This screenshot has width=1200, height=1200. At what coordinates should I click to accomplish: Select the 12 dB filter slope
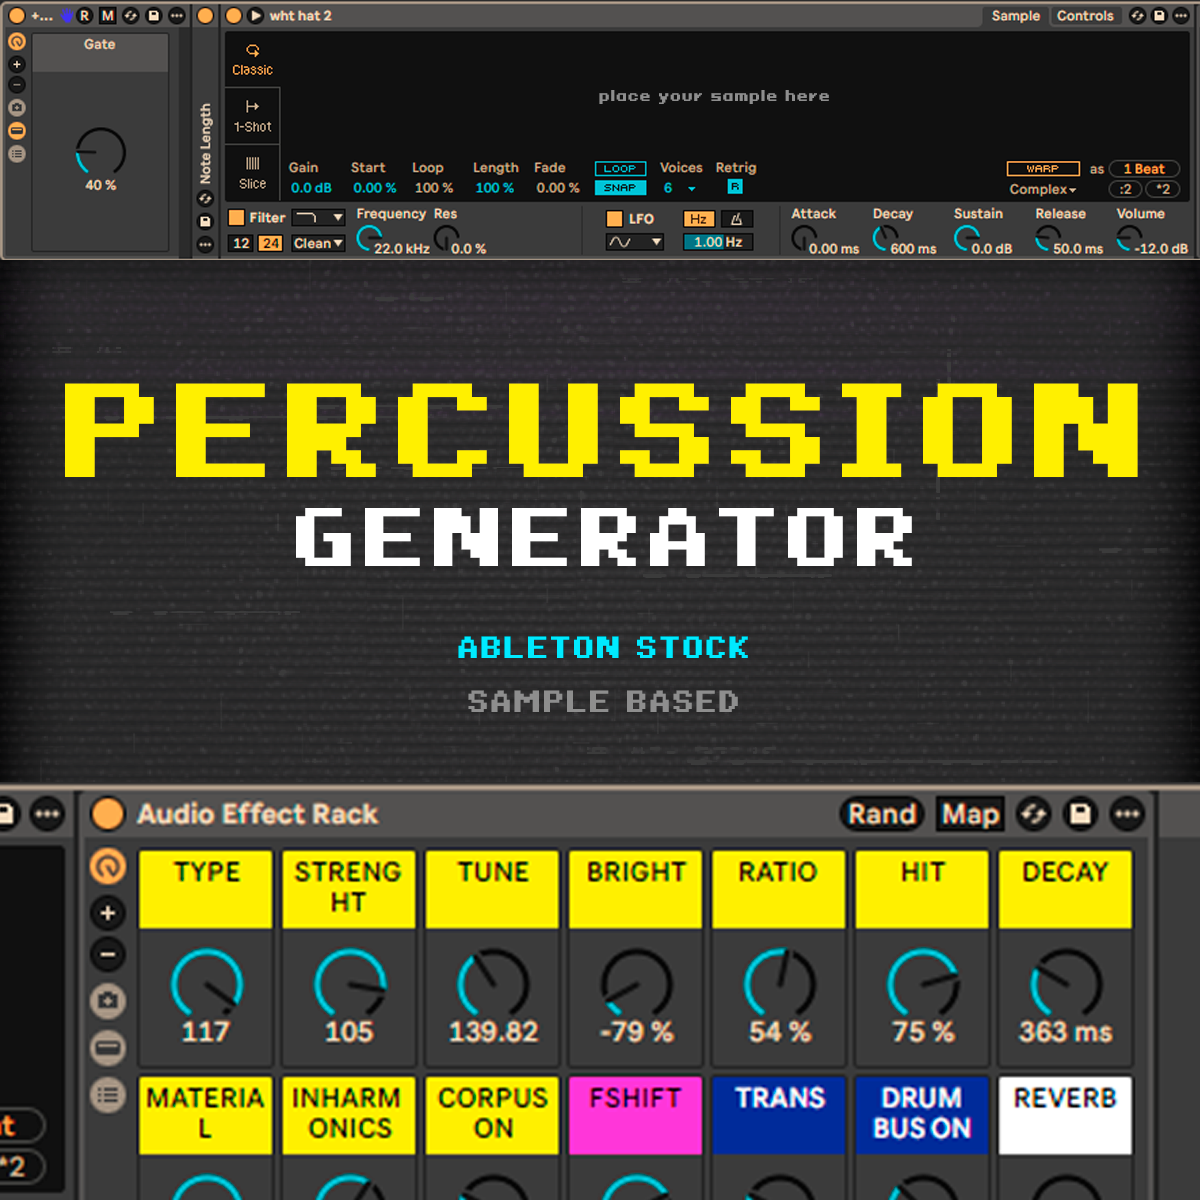pos(241,243)
